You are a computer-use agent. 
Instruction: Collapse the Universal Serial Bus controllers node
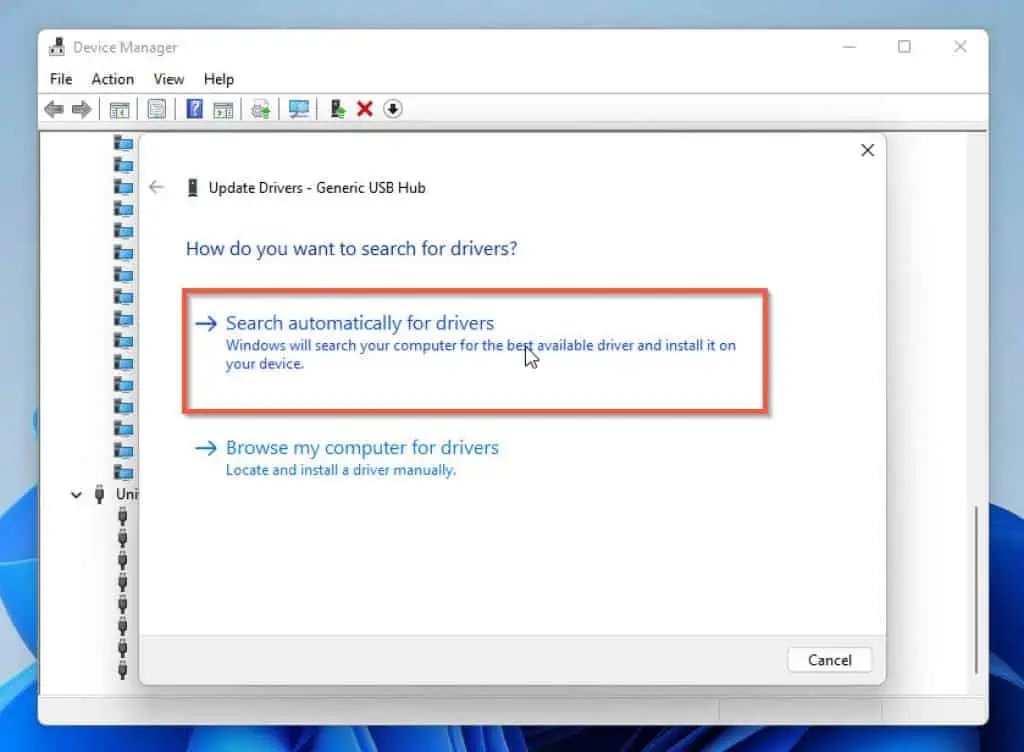pos(76,494)
